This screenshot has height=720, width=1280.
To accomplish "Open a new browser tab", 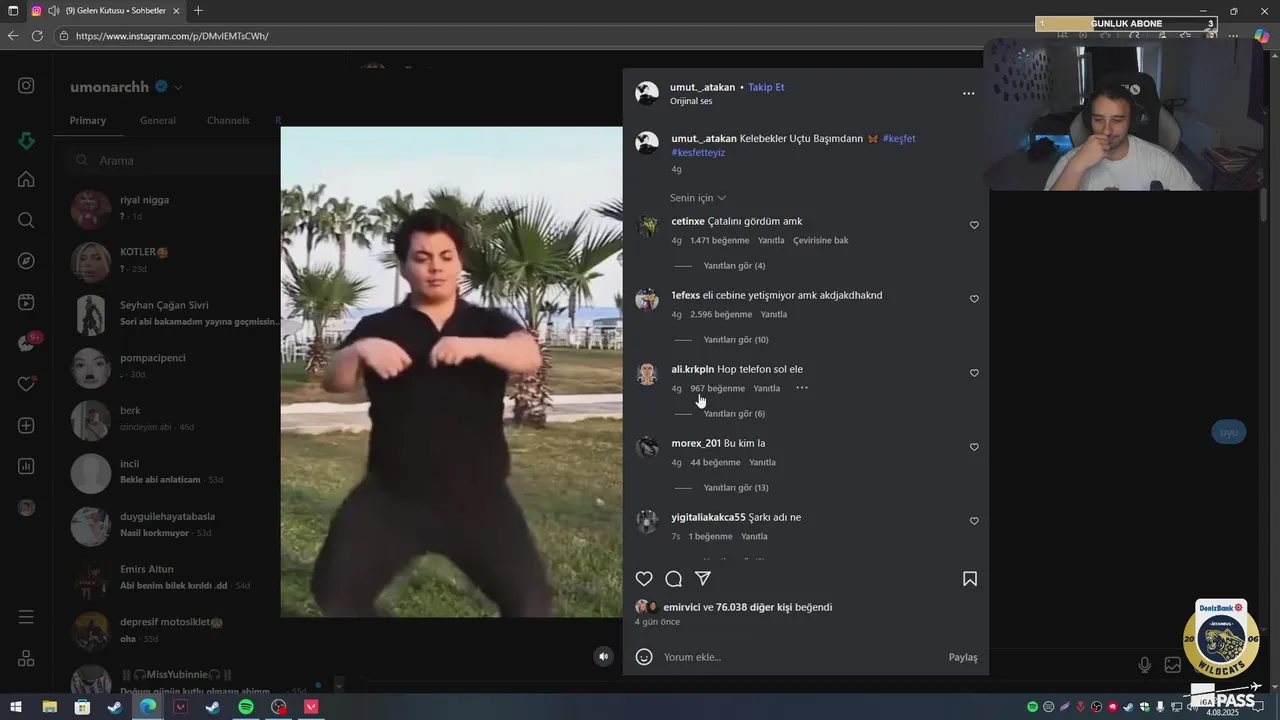I will (198, 11).
